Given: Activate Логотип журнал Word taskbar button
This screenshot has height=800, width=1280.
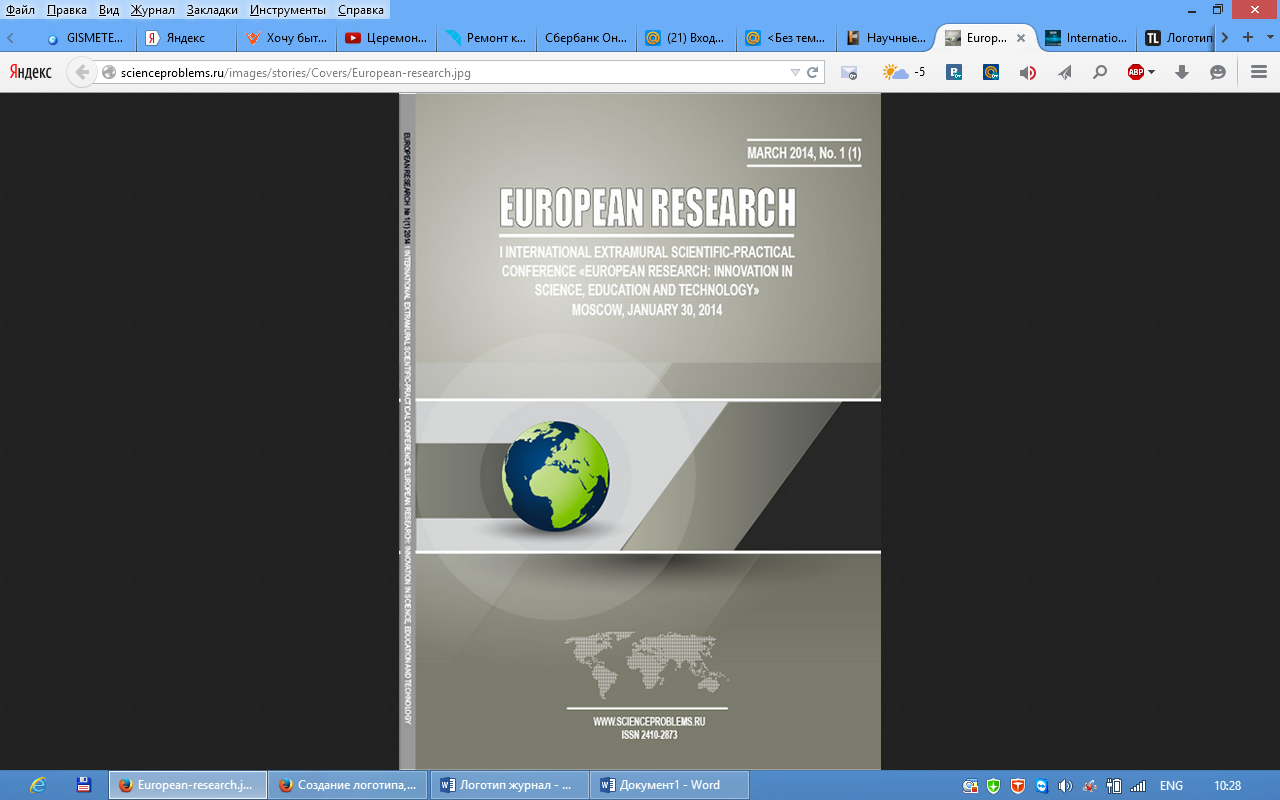Looking at the screenshot, I should coord(509,785).
